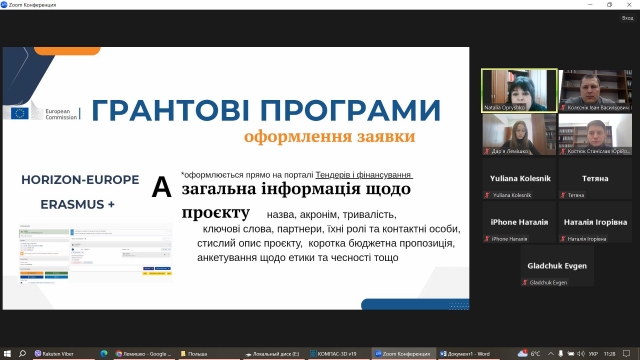Switch the УКР keyboard language indicator
640x360 pixels.
click(594, 353)
